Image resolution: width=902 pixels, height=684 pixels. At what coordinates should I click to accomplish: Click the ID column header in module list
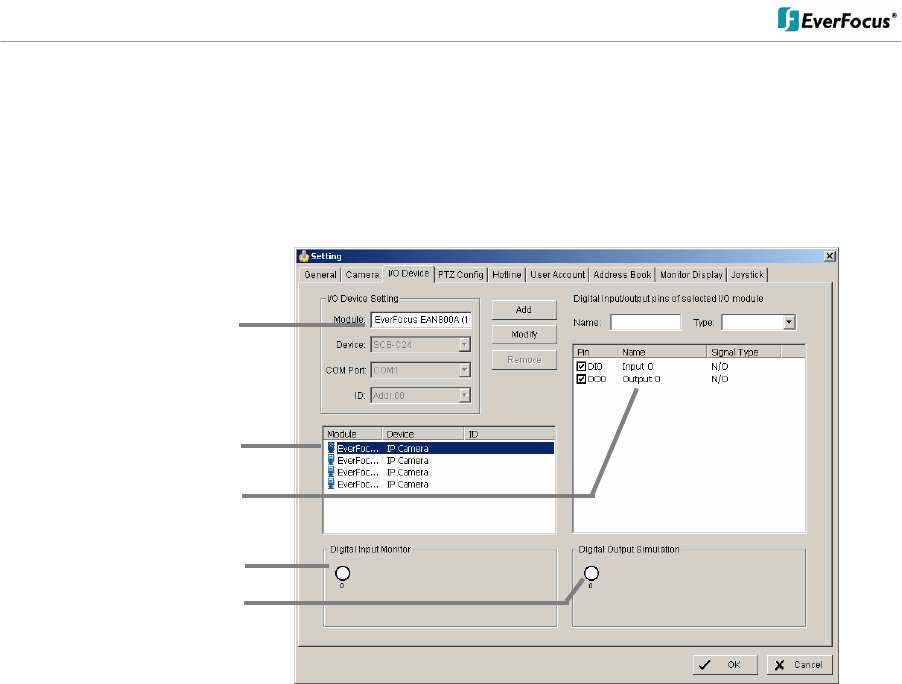(509, 434)
